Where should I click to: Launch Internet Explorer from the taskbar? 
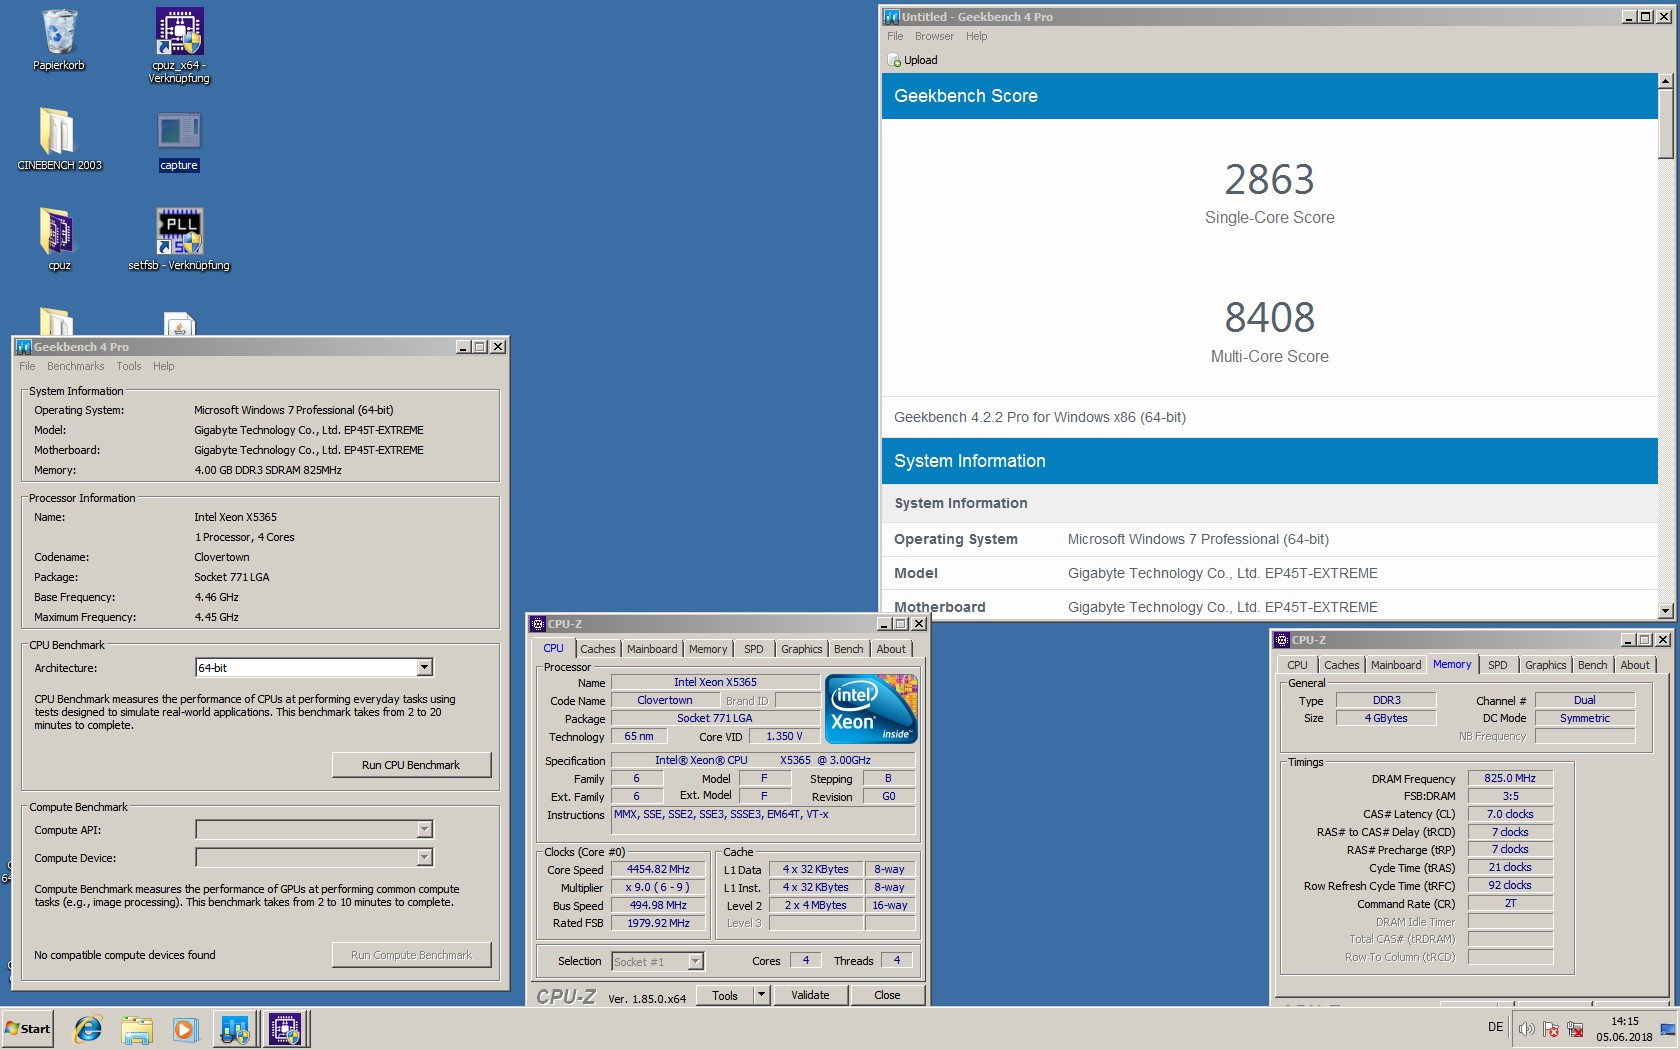coord(88,1028)
